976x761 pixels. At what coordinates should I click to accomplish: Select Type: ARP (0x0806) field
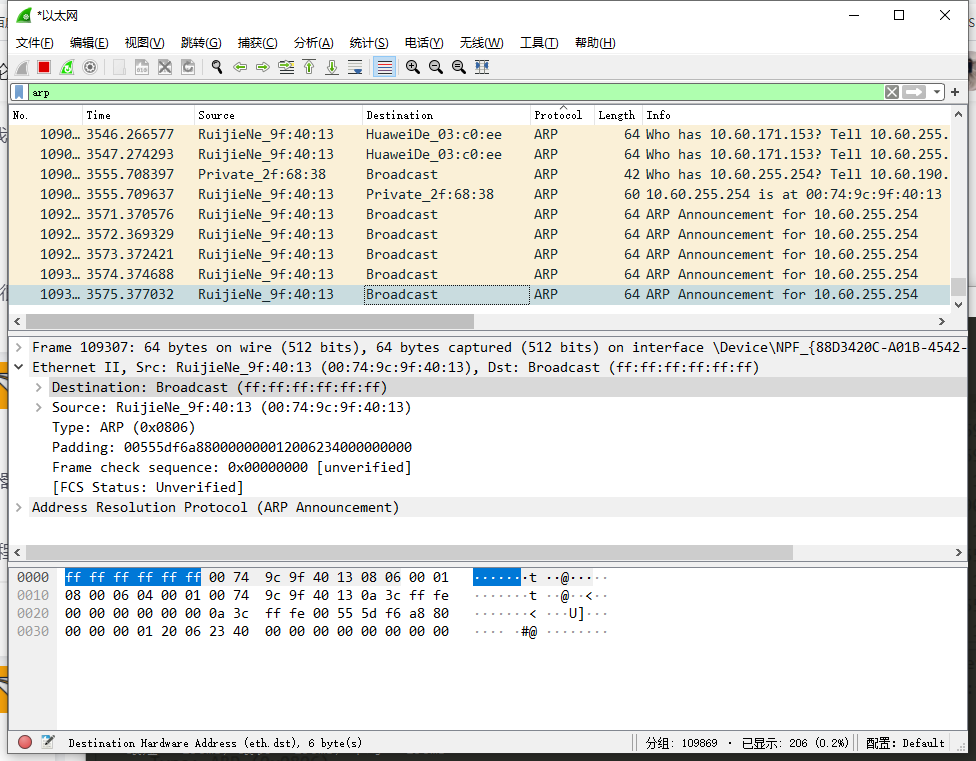tap(123, 427)
